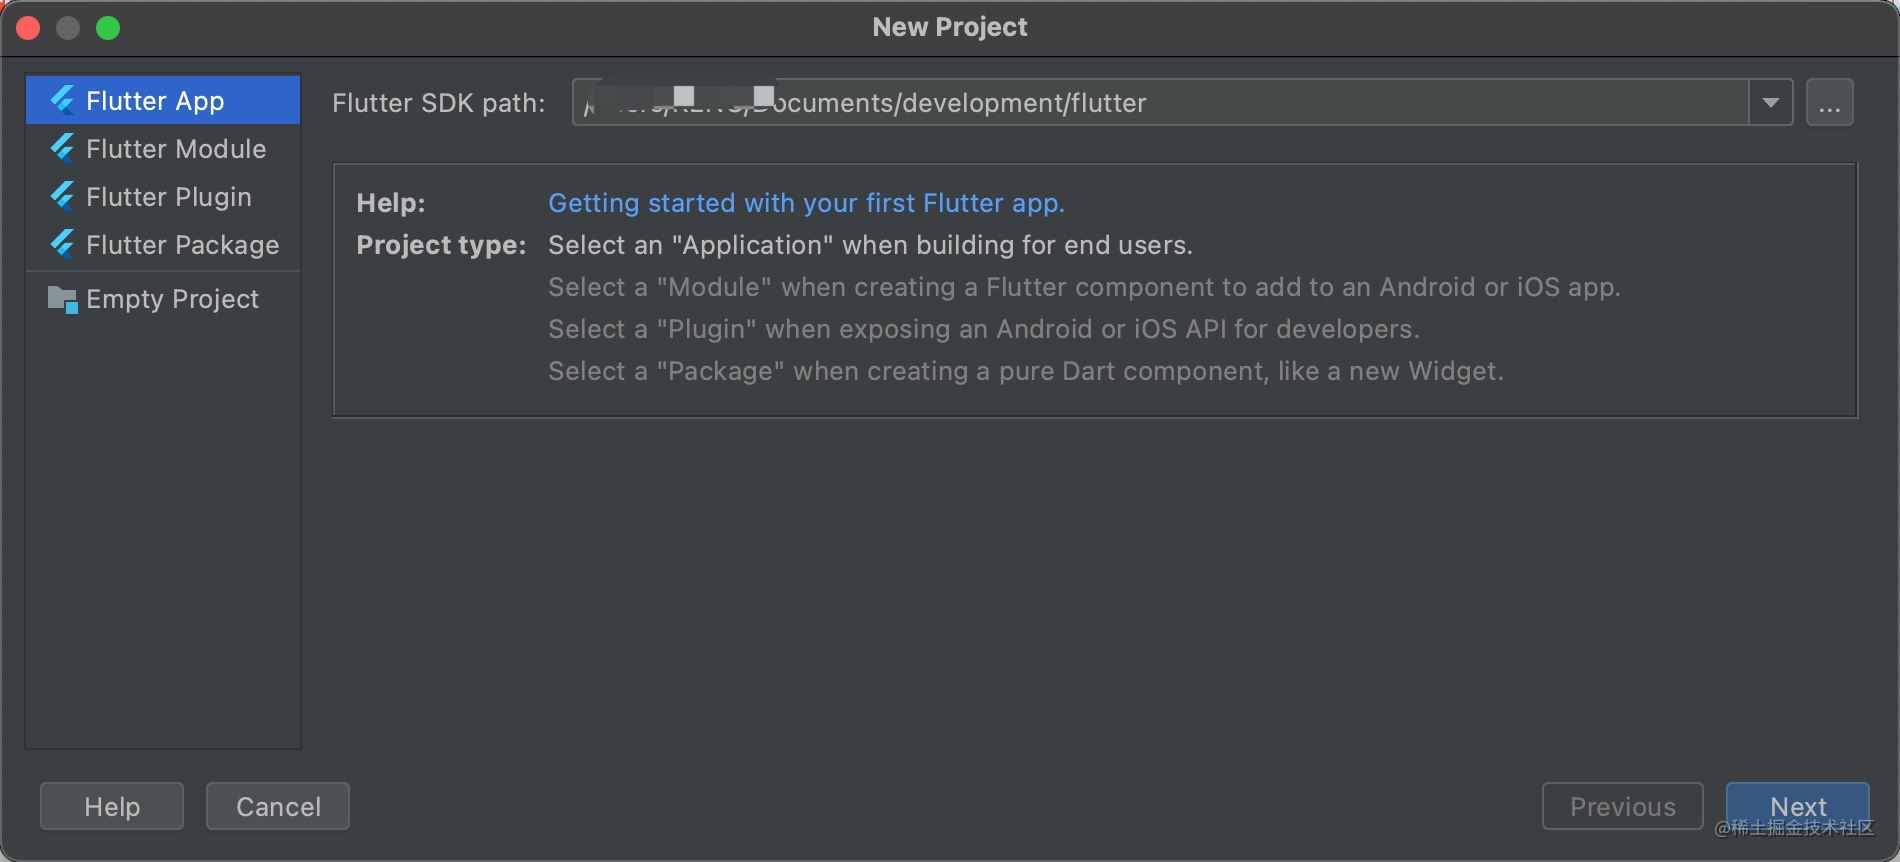Proceed with the Next button

pos(1797,806)
